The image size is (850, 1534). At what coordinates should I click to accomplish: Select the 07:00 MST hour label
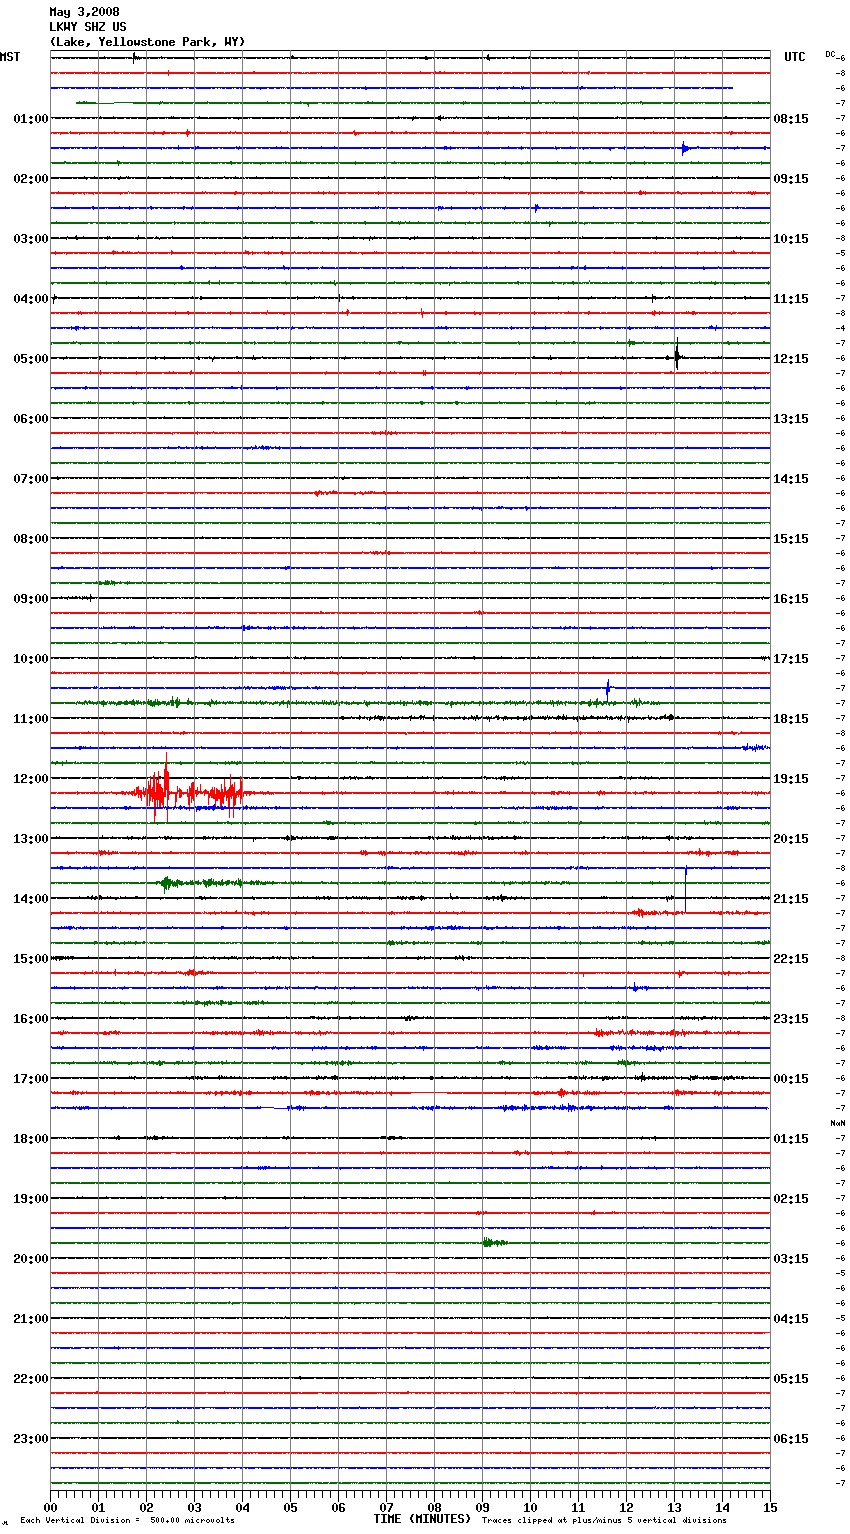(31, 479)
